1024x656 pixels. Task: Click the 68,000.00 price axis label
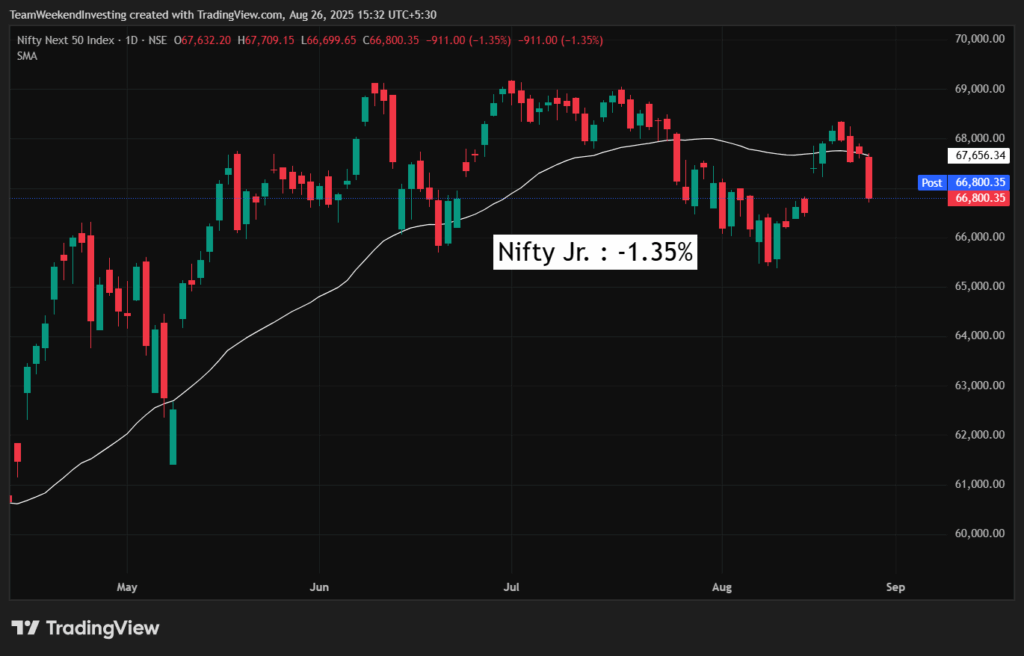coord(980,139)
